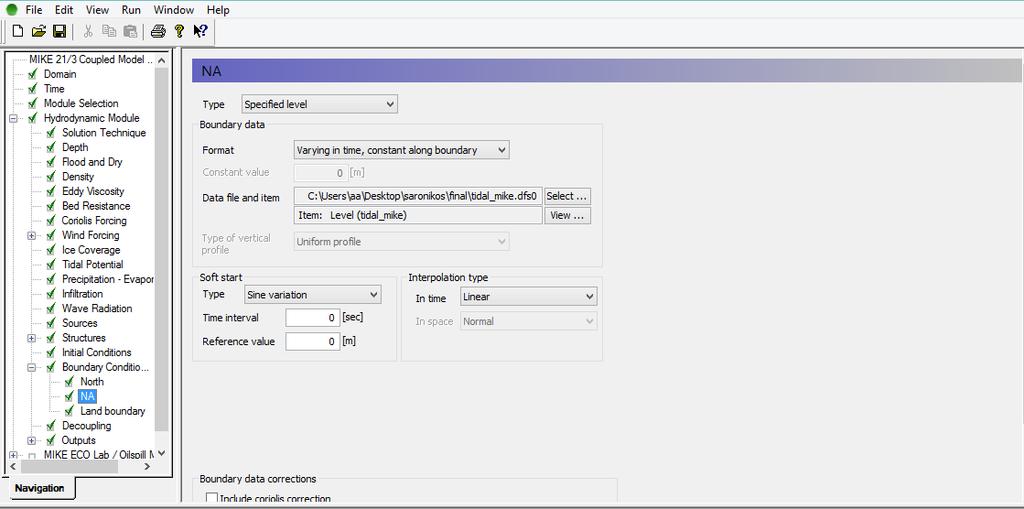1024x509 pixels.
Task: Collapse the Hydrodynamic Module tree node
Action: click(13, 118)
